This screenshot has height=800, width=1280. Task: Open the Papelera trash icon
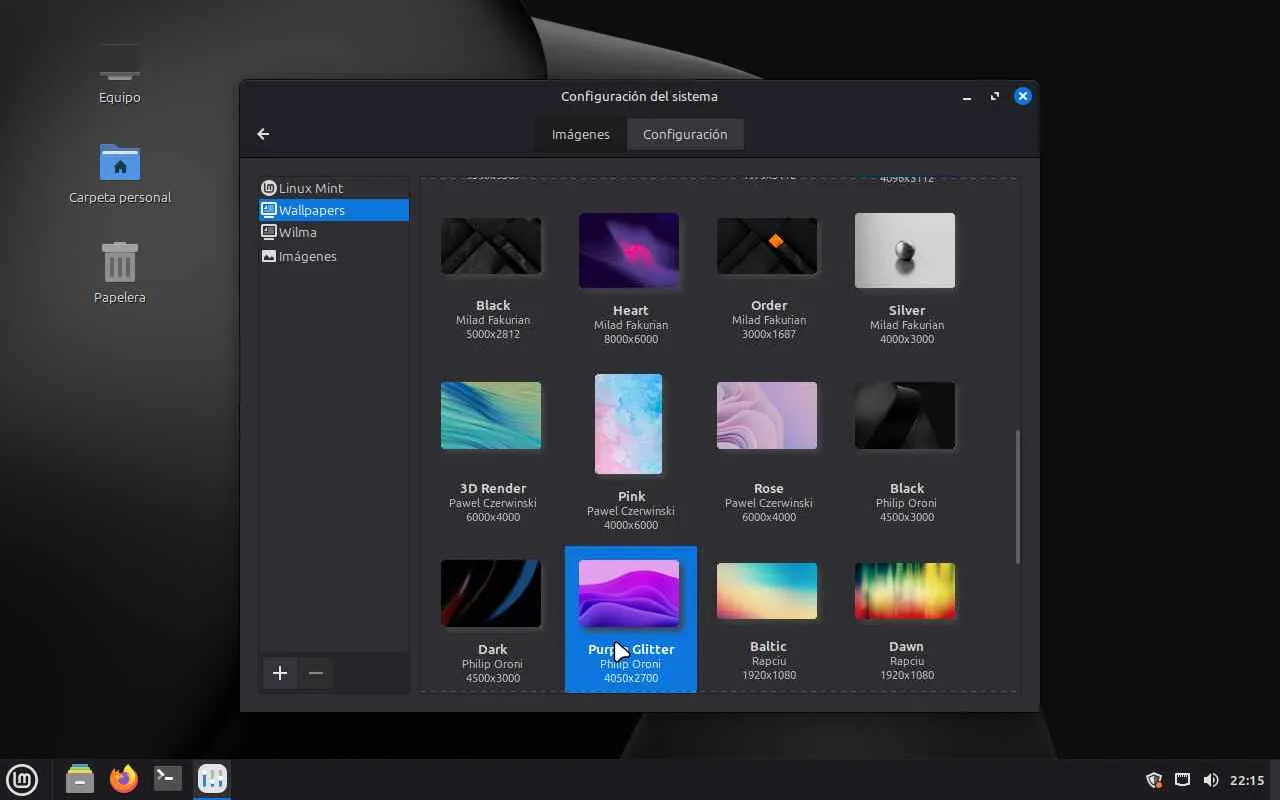(x=120, y=262)
